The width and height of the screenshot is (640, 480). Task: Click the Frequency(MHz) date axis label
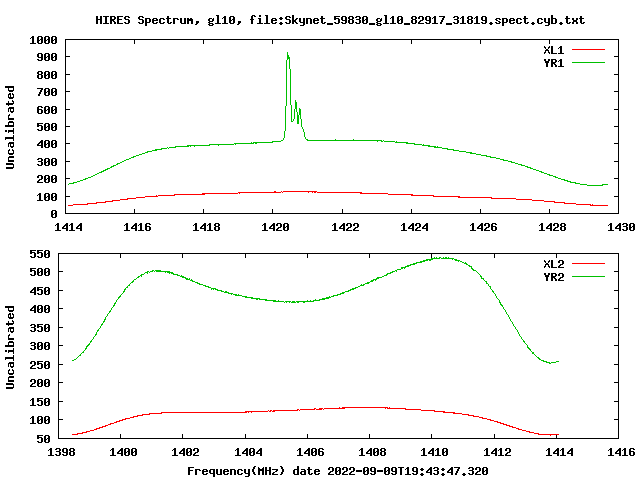point(338,471)
